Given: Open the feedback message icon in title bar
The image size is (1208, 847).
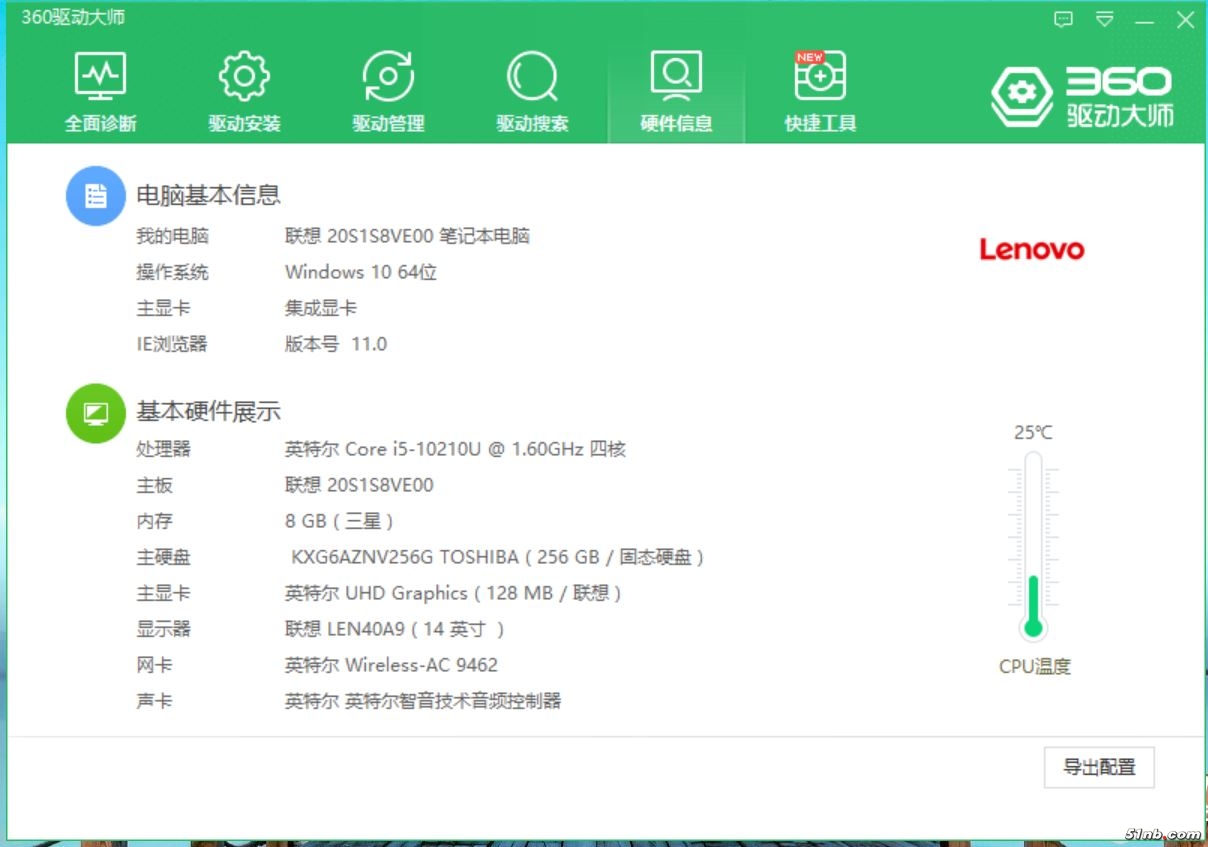Looking at the screenshot, I should coord(1064,19).
